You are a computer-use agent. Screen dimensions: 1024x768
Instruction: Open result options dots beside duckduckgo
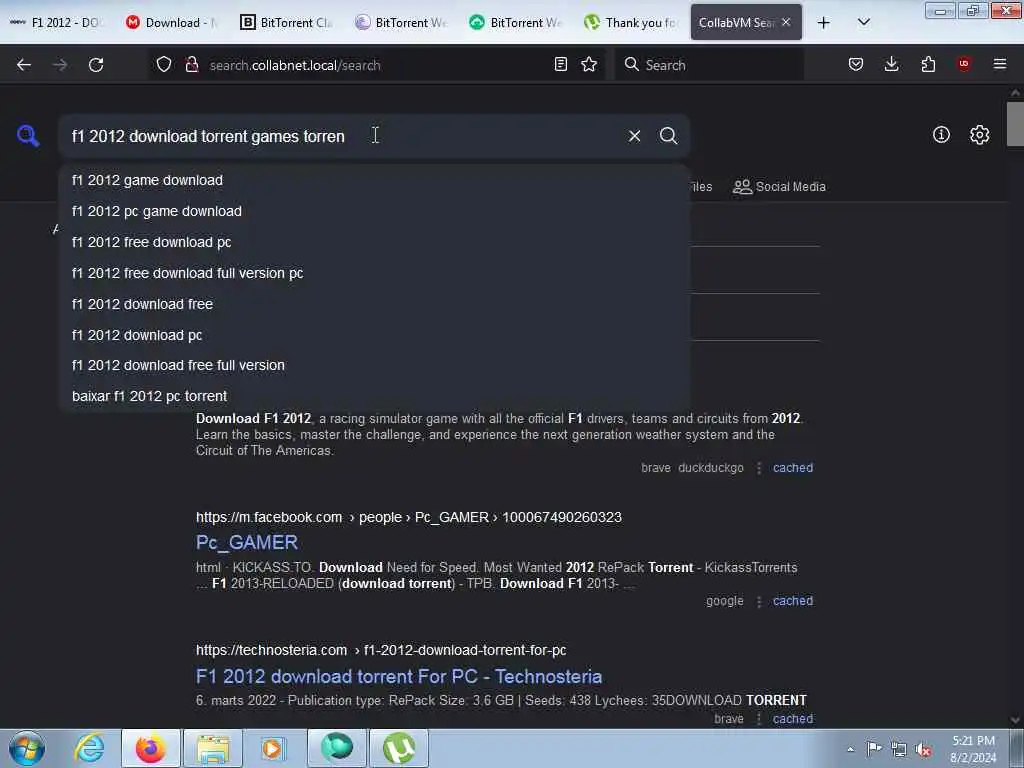tap(759, 468)
